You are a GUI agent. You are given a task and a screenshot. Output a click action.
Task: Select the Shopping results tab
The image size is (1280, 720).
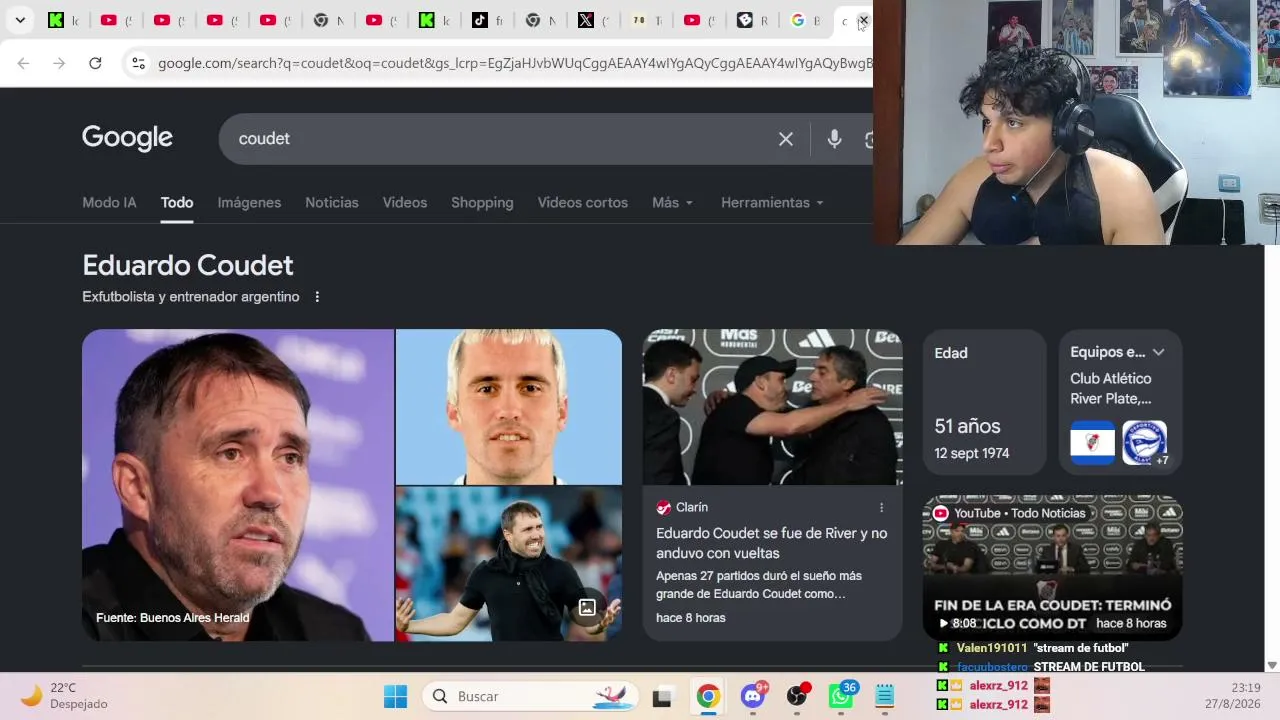[x=482, y=202]
